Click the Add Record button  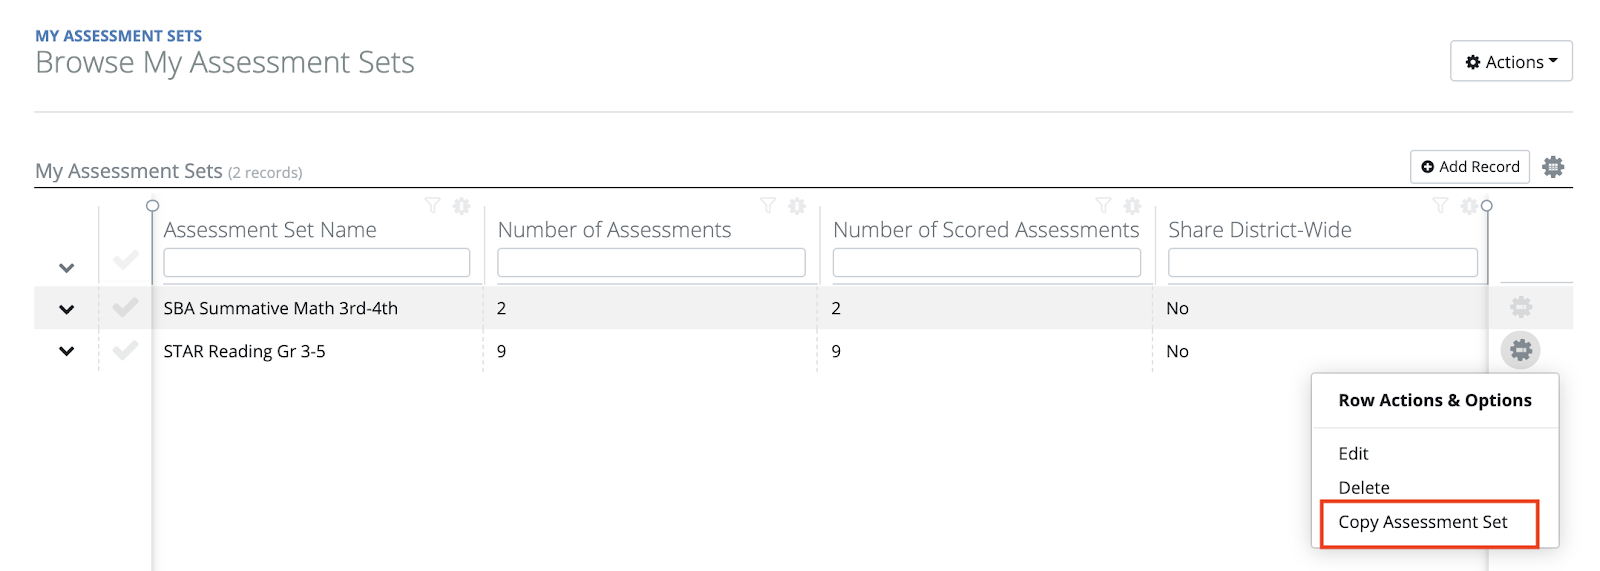tap(1469, 167)
